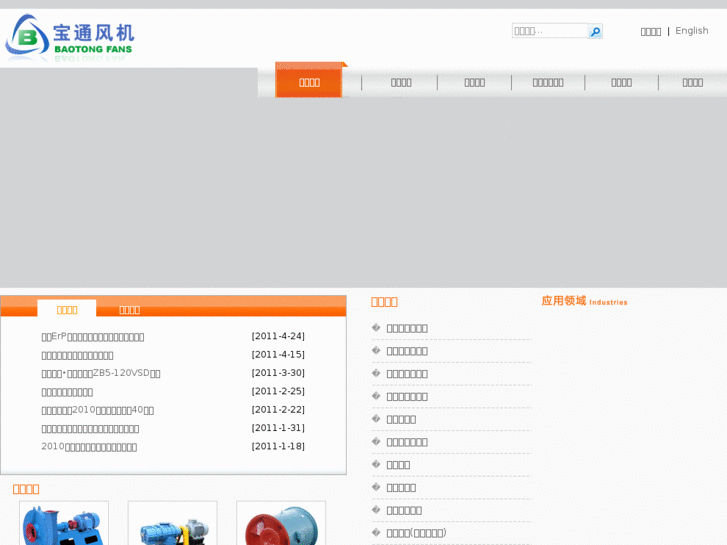Open the news article mentioning ZBS-120VSD
727x545 pixels.
(101, 373)
